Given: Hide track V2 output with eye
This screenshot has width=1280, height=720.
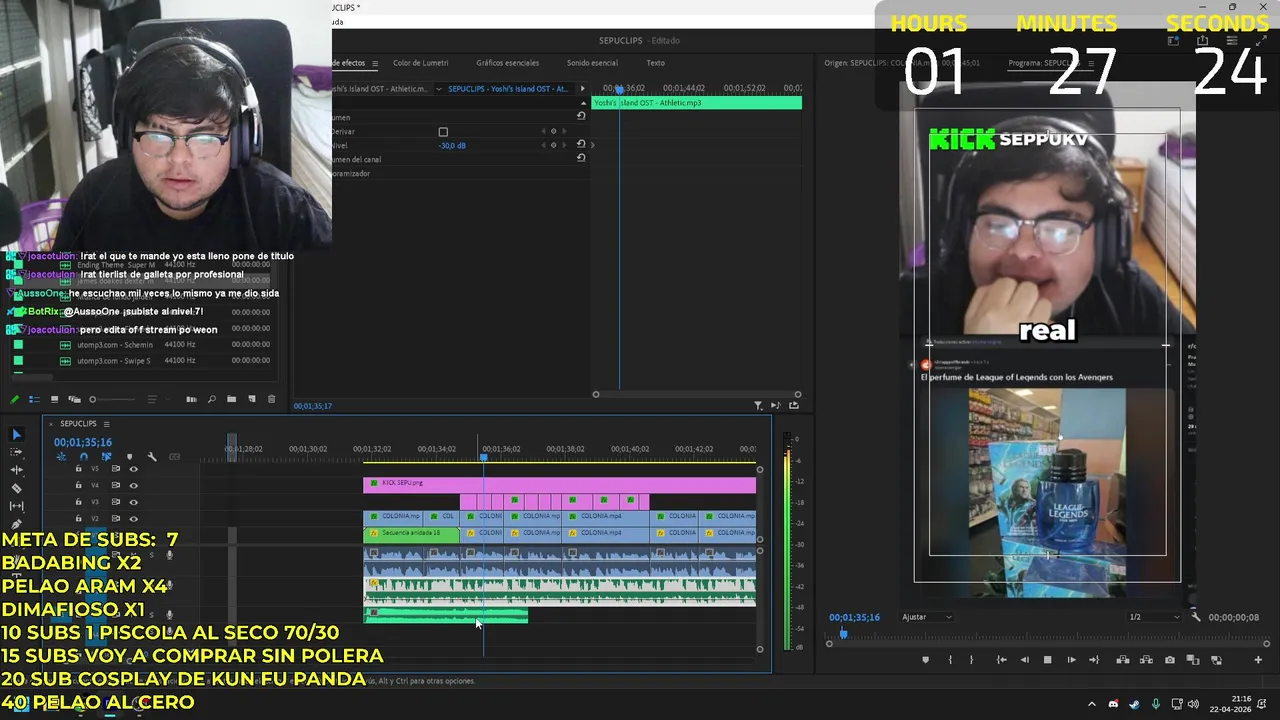Looking at the screenshot, I should click(x=133, y=518).
